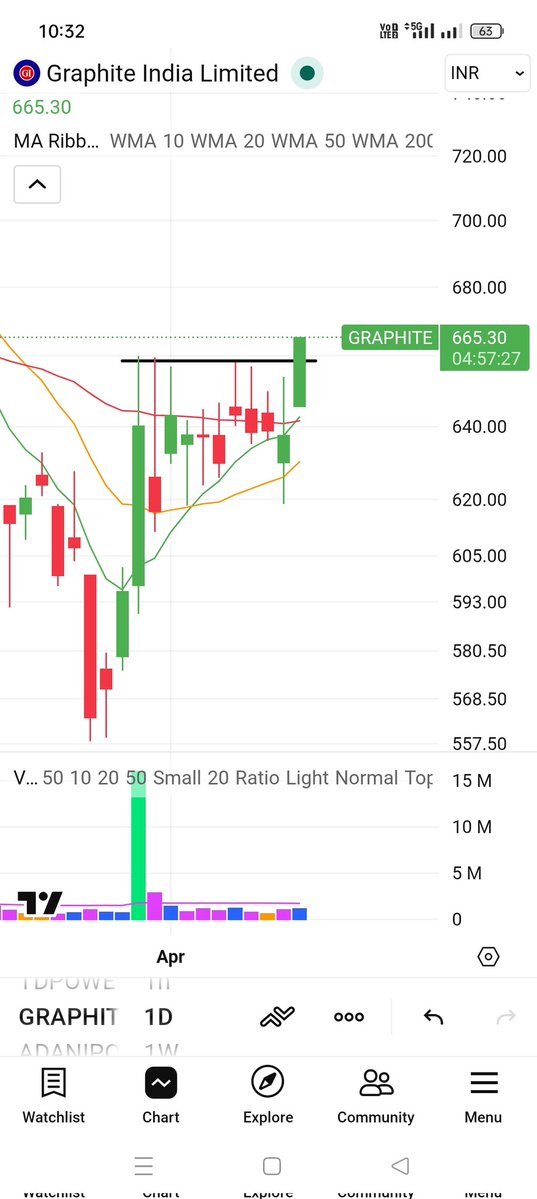
Task: Tap the Graphite India Limited logo icon
Action: pos(27,73)
